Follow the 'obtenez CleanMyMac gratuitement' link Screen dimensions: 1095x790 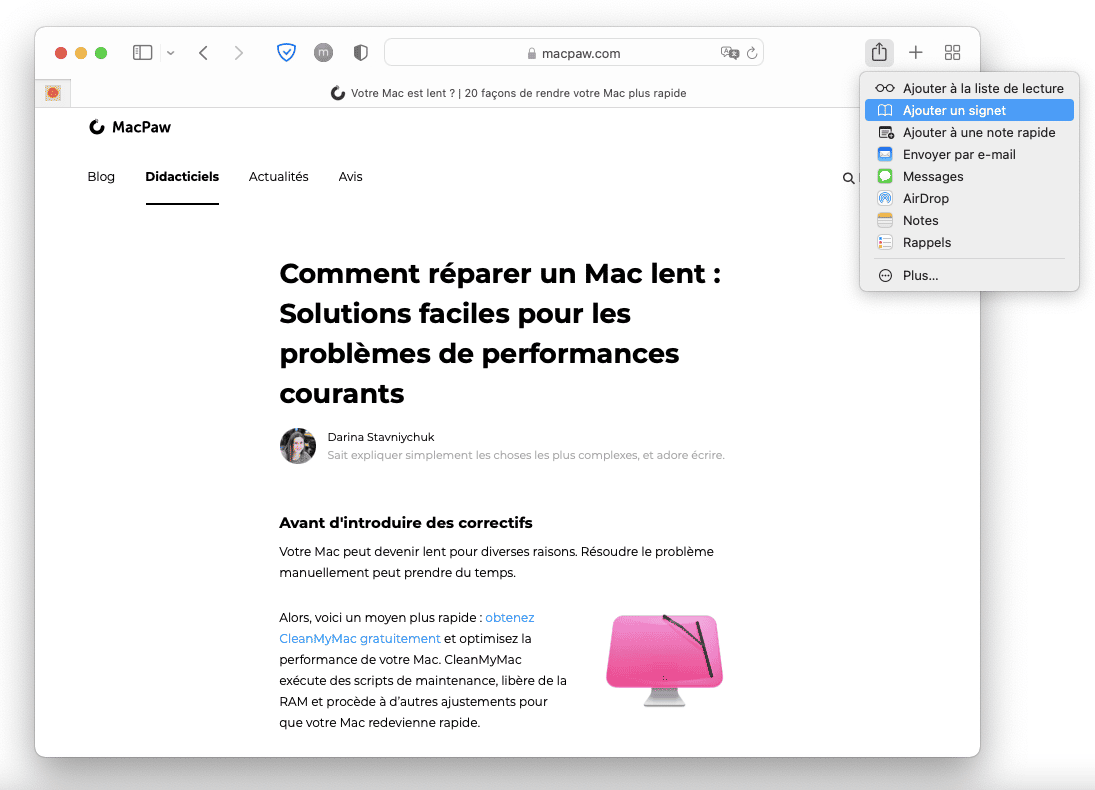pyautogui.click(x=360, y=638)
